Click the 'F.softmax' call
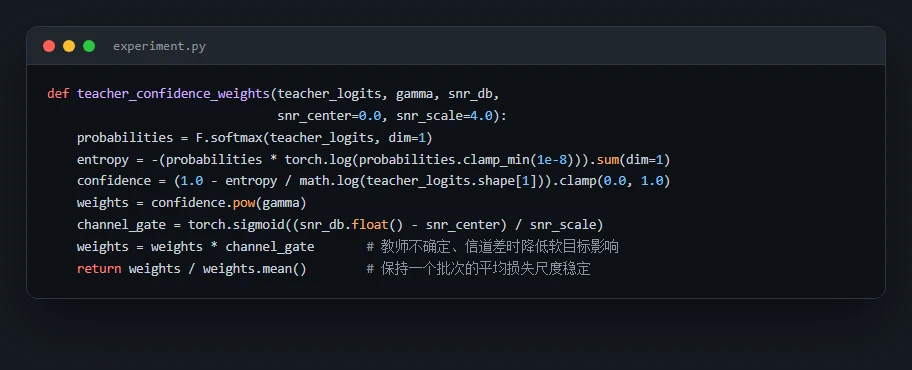 click(229, 138)
